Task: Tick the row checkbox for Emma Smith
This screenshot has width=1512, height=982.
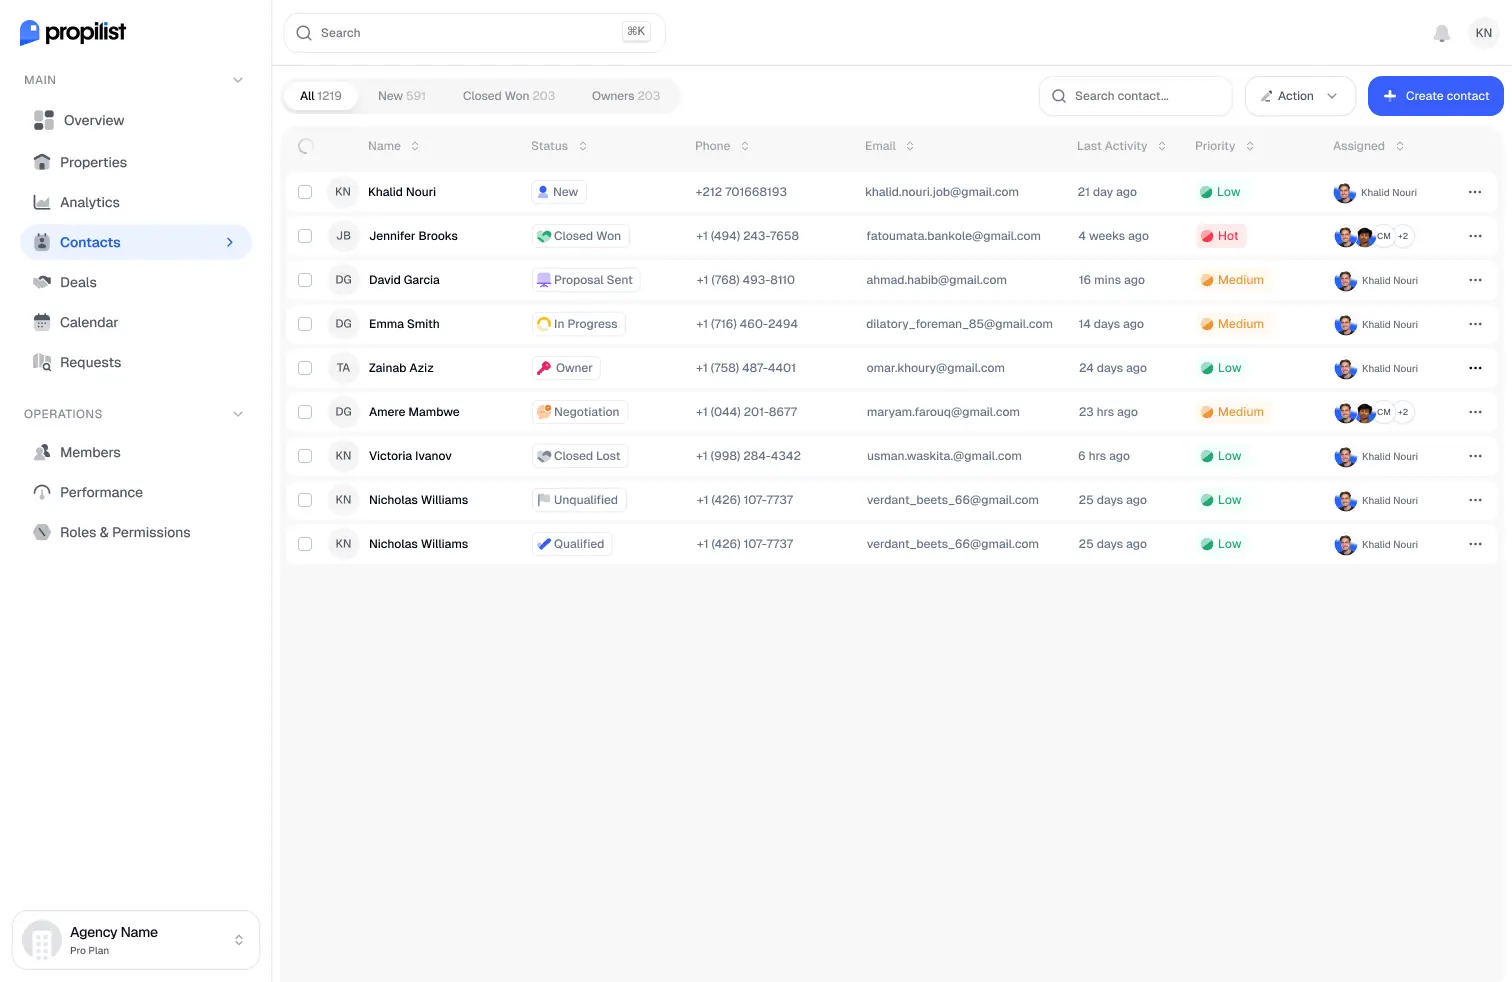Action: 305,324
